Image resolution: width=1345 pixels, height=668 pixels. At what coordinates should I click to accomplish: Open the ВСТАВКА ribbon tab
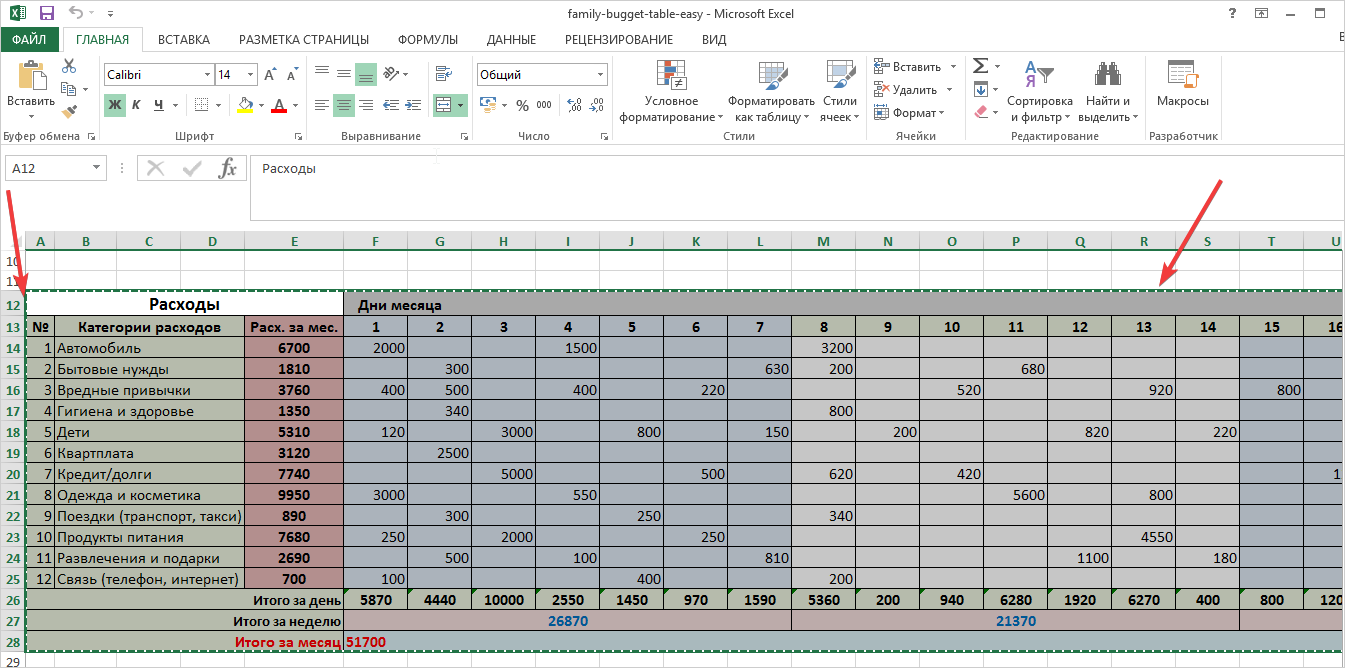184,40
